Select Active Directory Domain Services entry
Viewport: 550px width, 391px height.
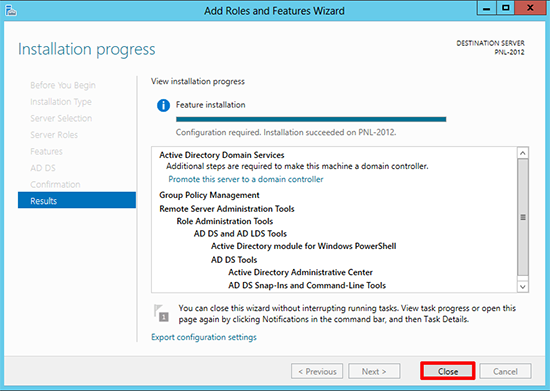pos(222,155)
